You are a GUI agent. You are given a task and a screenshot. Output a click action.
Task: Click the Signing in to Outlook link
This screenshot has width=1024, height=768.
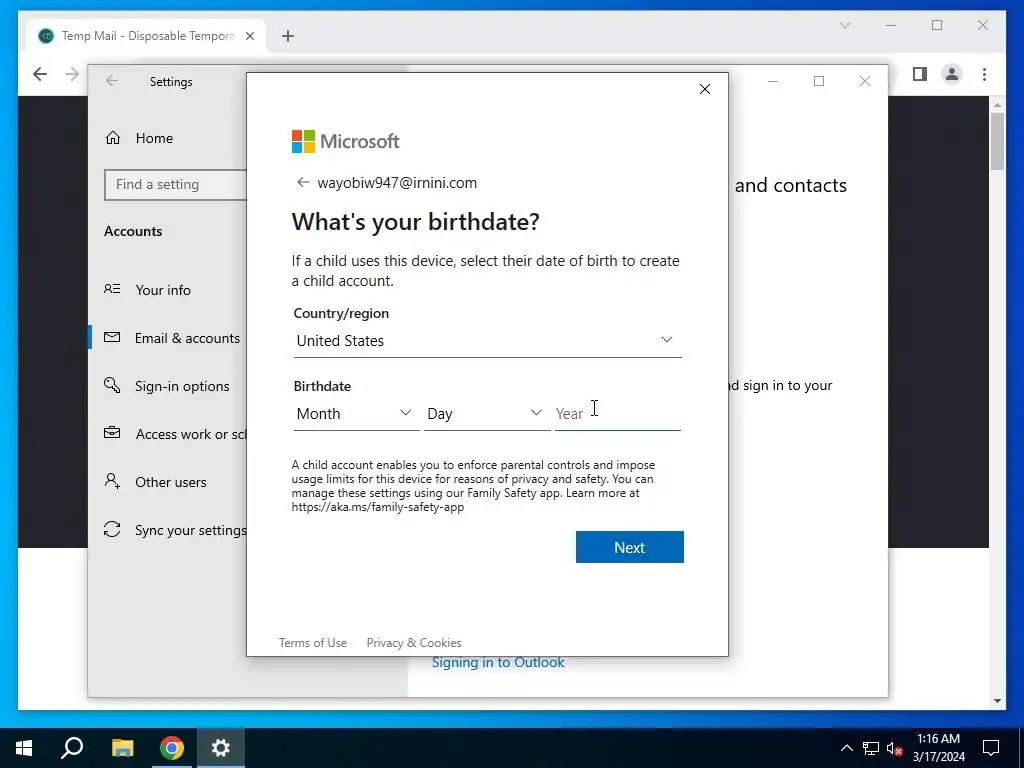tap(498, 662)
